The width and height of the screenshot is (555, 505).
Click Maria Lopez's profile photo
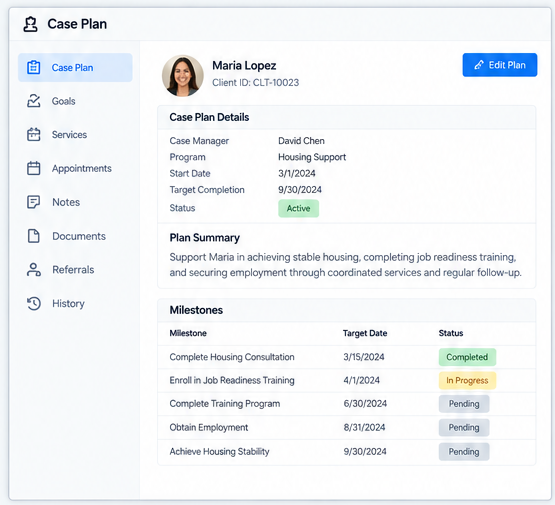point(183,75)
